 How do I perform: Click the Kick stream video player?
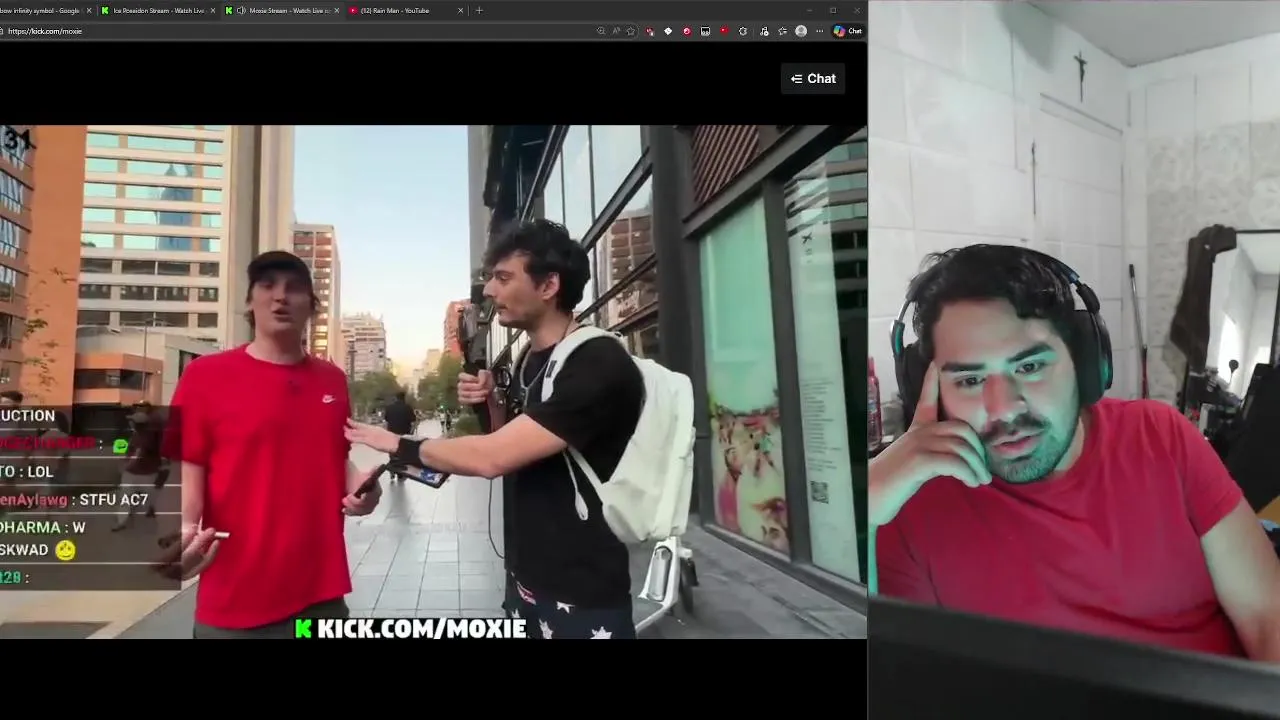(x=433, y=382)
